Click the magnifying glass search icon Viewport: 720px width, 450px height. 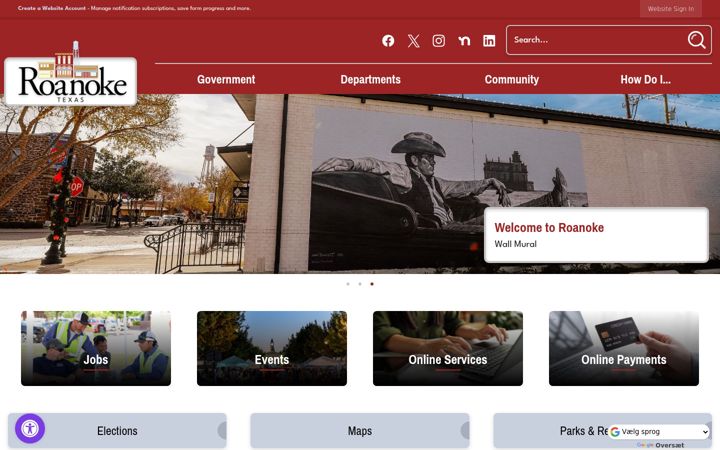696,40
